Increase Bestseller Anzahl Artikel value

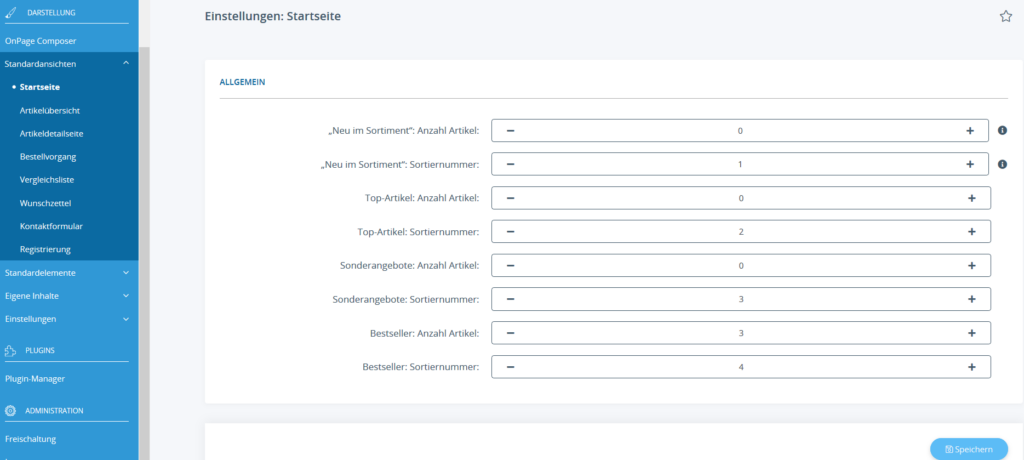pyautogui.click(x=972, y=333)
